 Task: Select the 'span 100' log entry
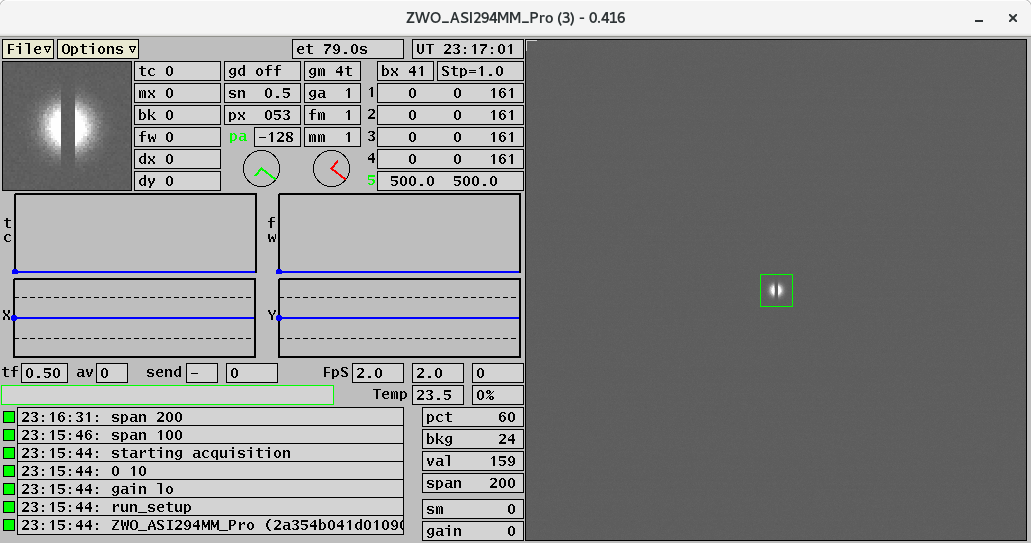click(211, 435)
